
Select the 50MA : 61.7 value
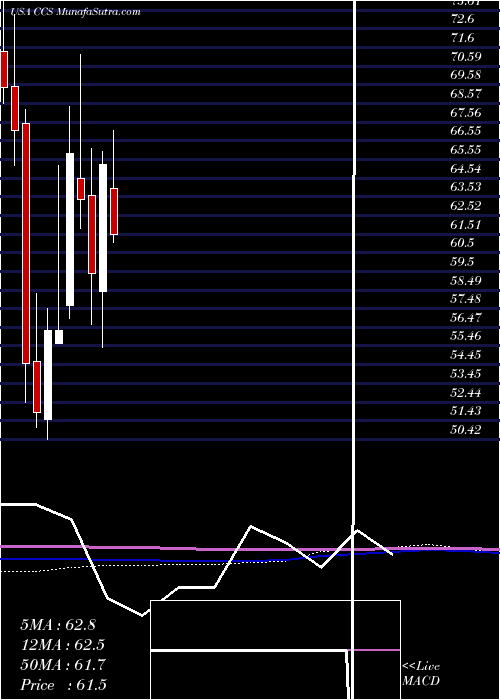point(62,665)
